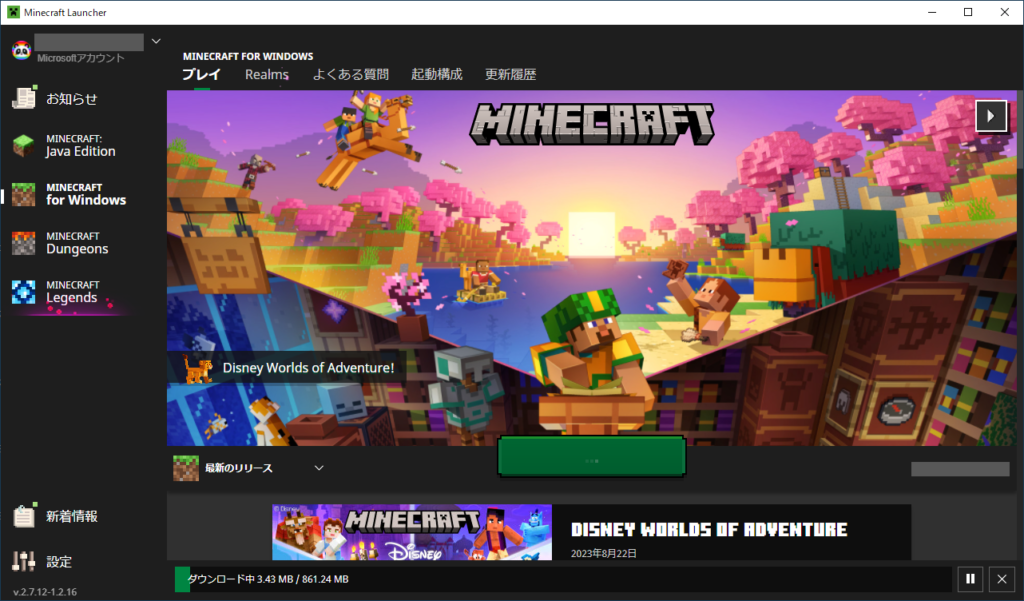The image size is (1024, 601).
Task: Open the 更新履歴 tab
Action: 510,74
